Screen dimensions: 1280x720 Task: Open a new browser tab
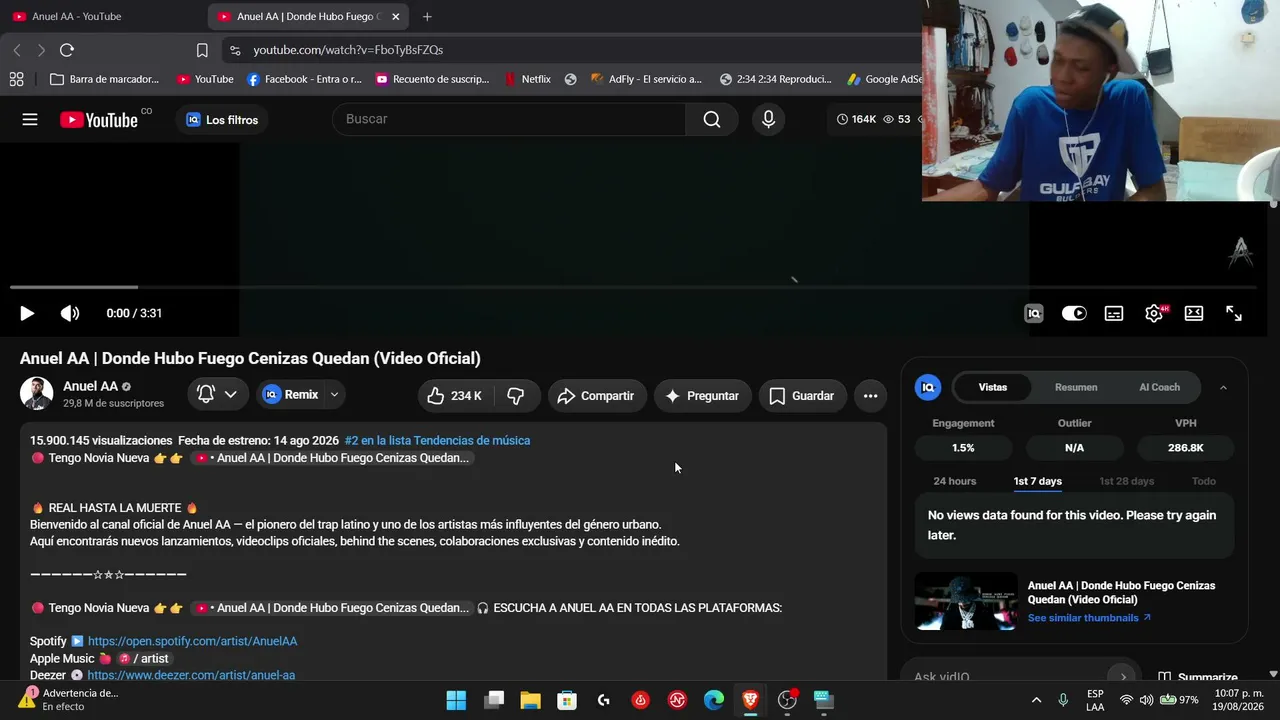[427, 16]
